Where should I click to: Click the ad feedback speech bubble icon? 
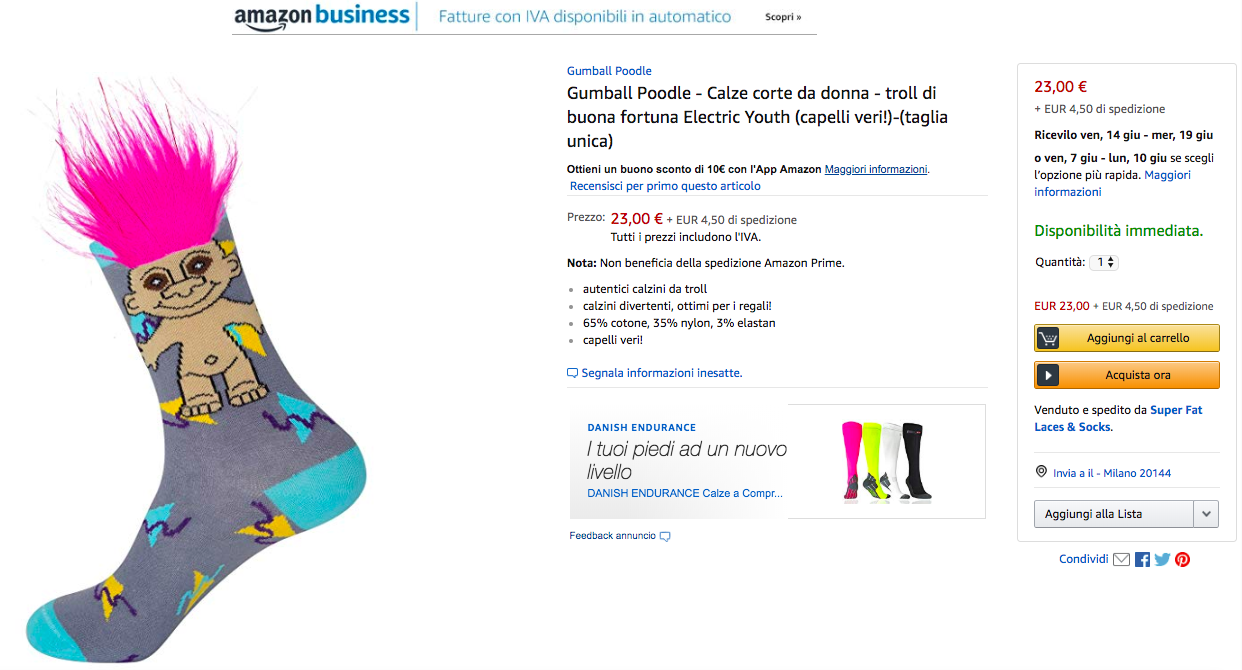pos(665,536)
